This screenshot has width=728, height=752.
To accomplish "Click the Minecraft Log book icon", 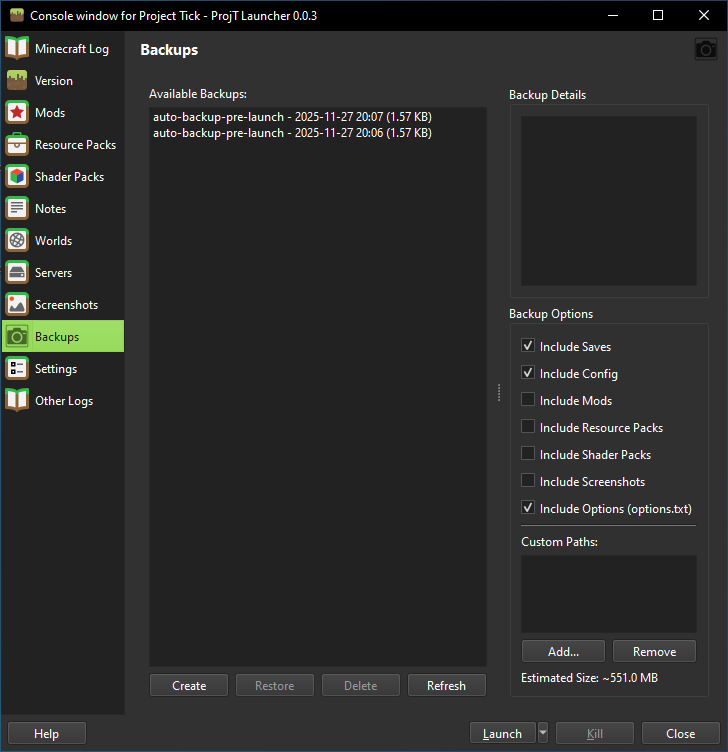I will coord(17,48).
